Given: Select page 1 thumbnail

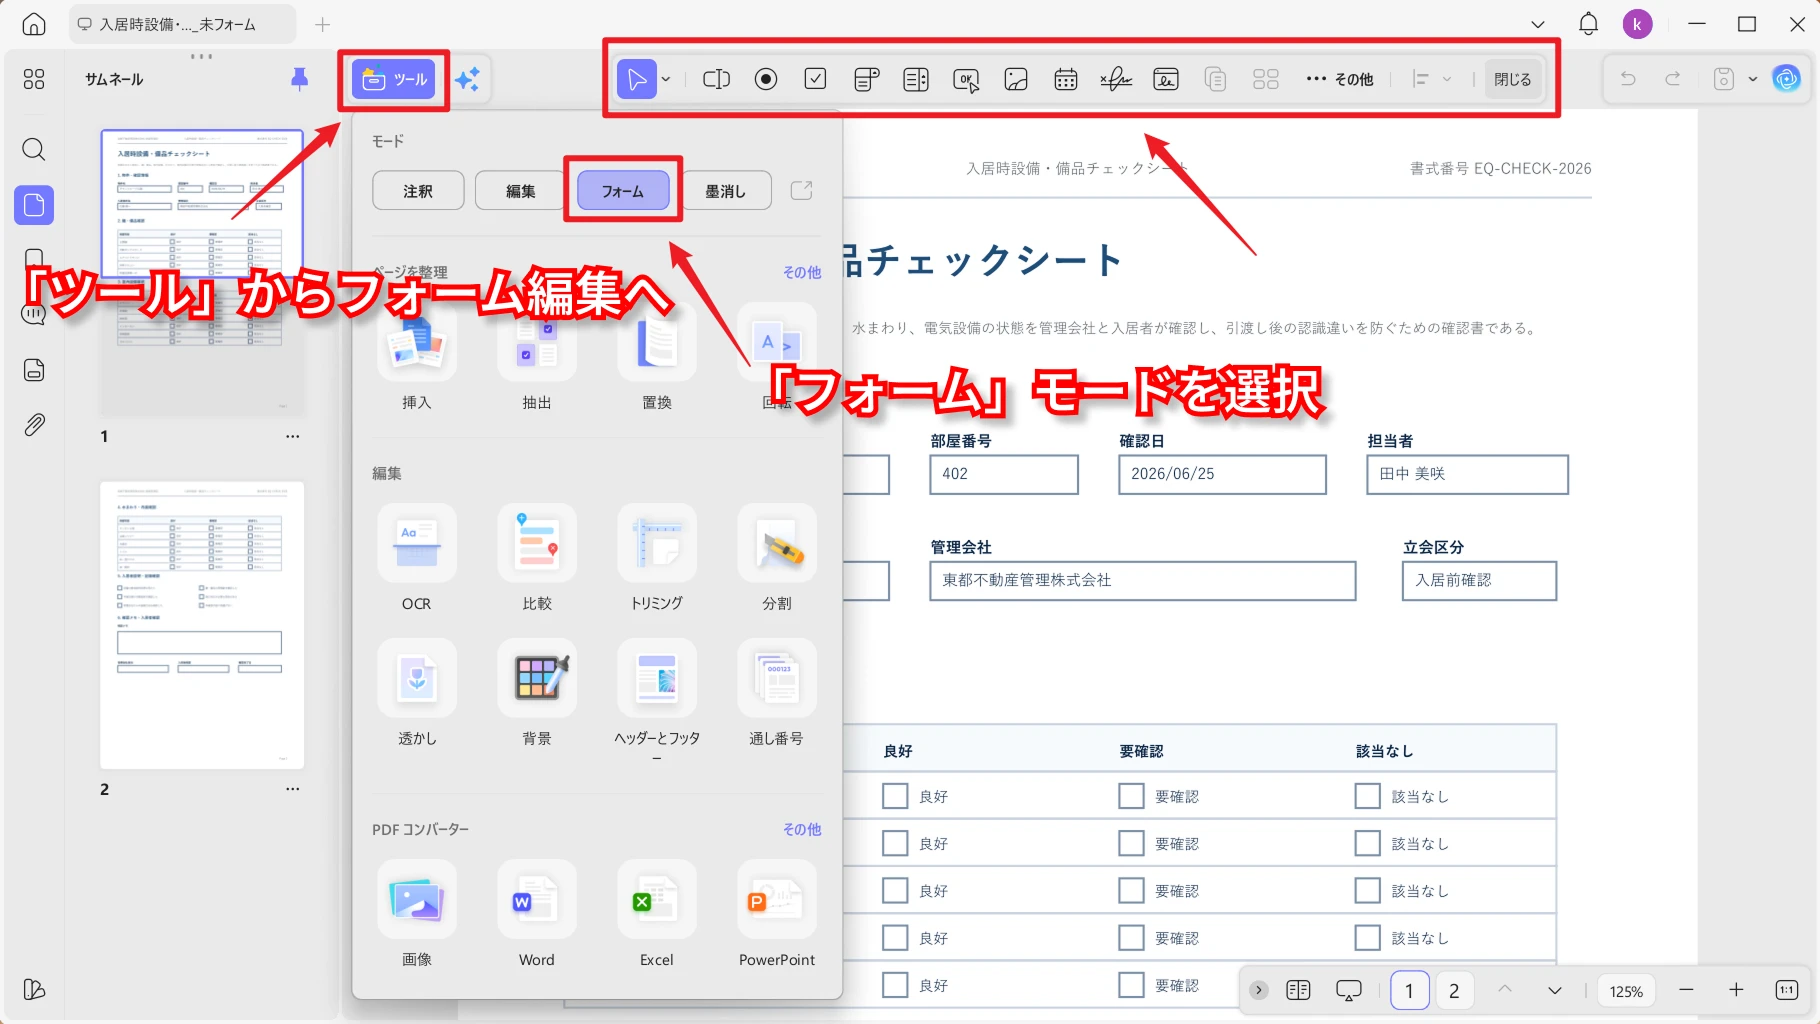Looking at the screenshot, I should pos(202,272).
